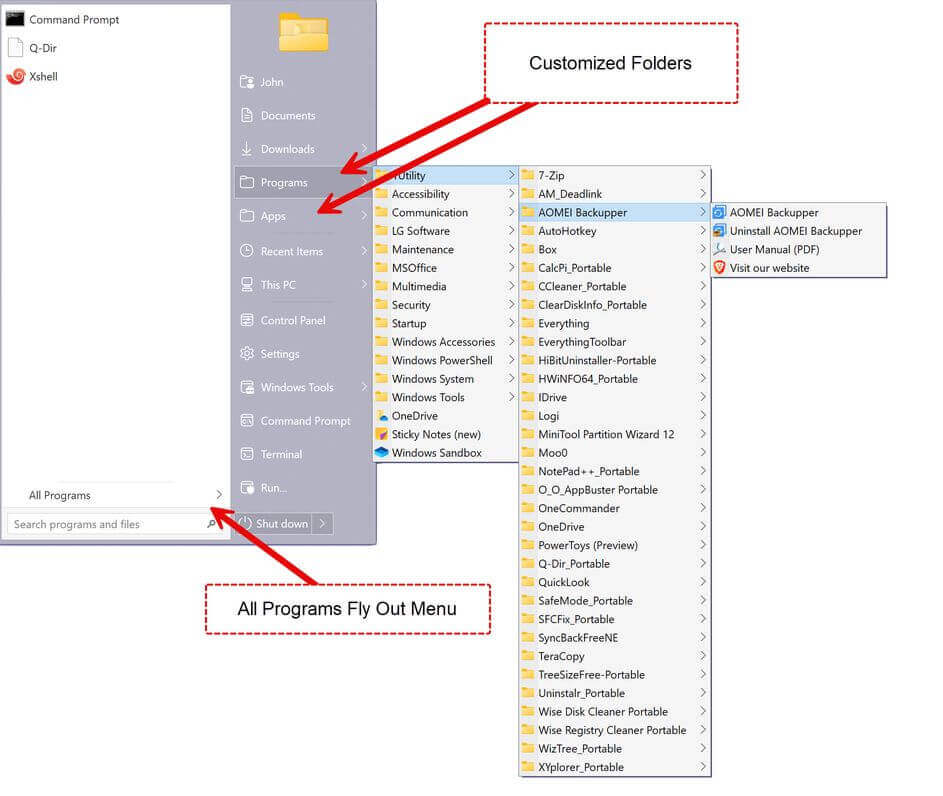Open the AutoHotkey folder

[x=615, y=231]
